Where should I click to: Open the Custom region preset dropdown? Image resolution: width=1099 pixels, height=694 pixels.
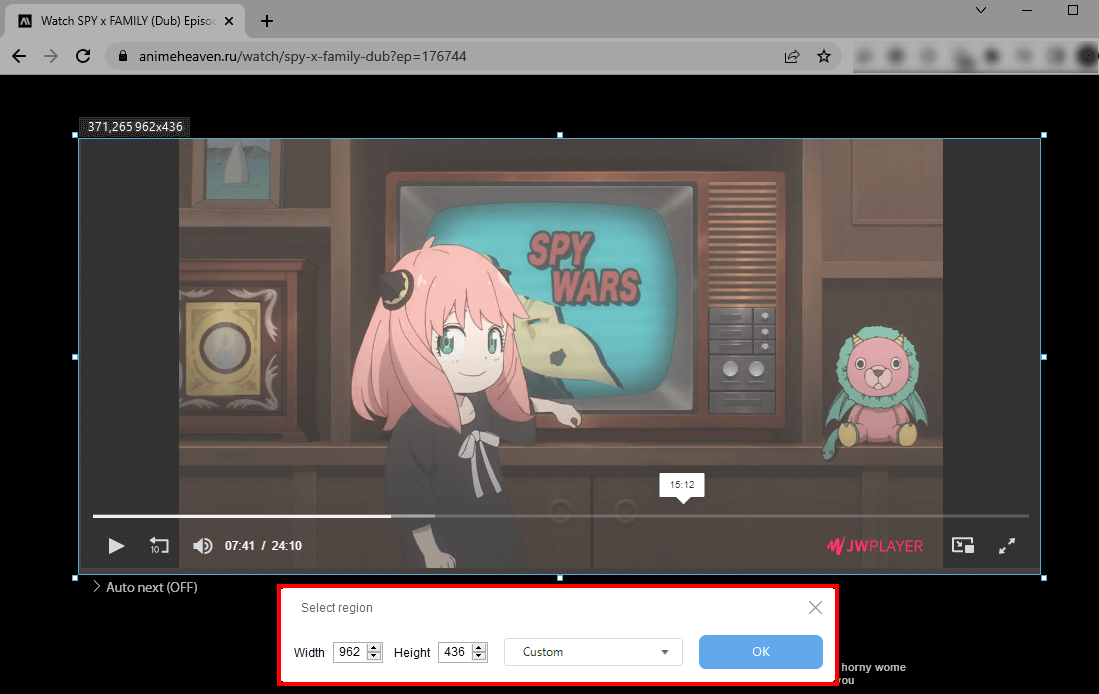point(593,652)
